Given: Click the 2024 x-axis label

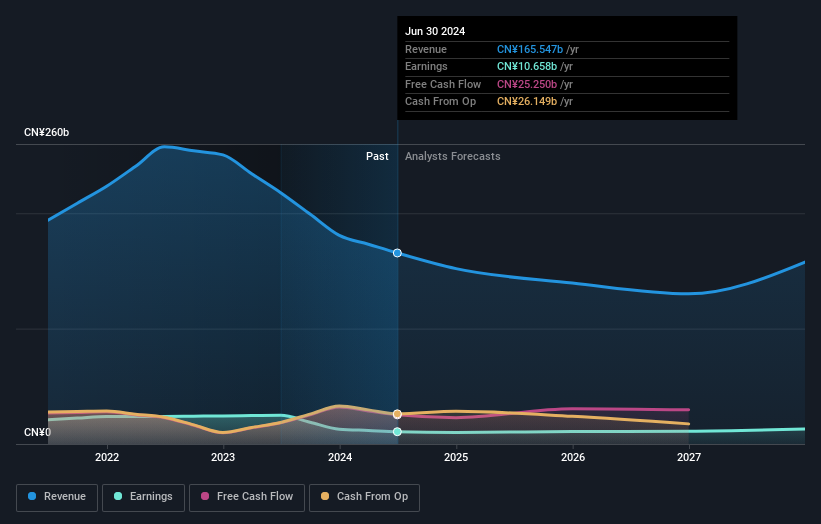Looking at the screenshot, I should click(x=340, y=458).
